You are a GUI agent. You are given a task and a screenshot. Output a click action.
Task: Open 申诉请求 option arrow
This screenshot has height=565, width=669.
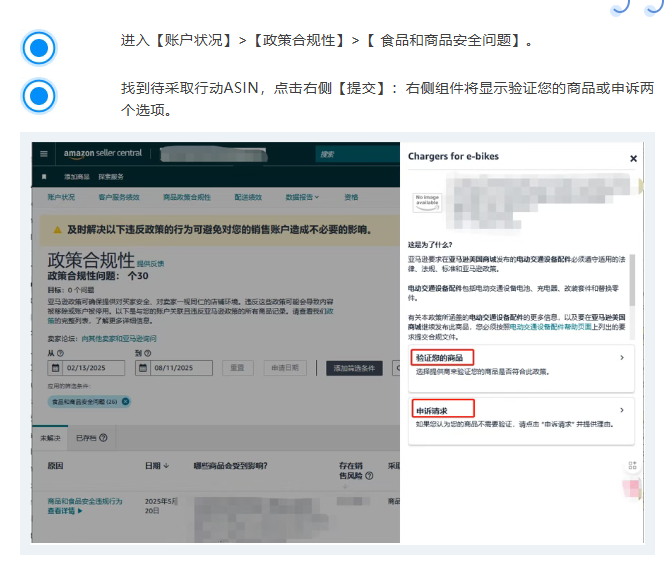pyautogui.click(x=622, y=410)
